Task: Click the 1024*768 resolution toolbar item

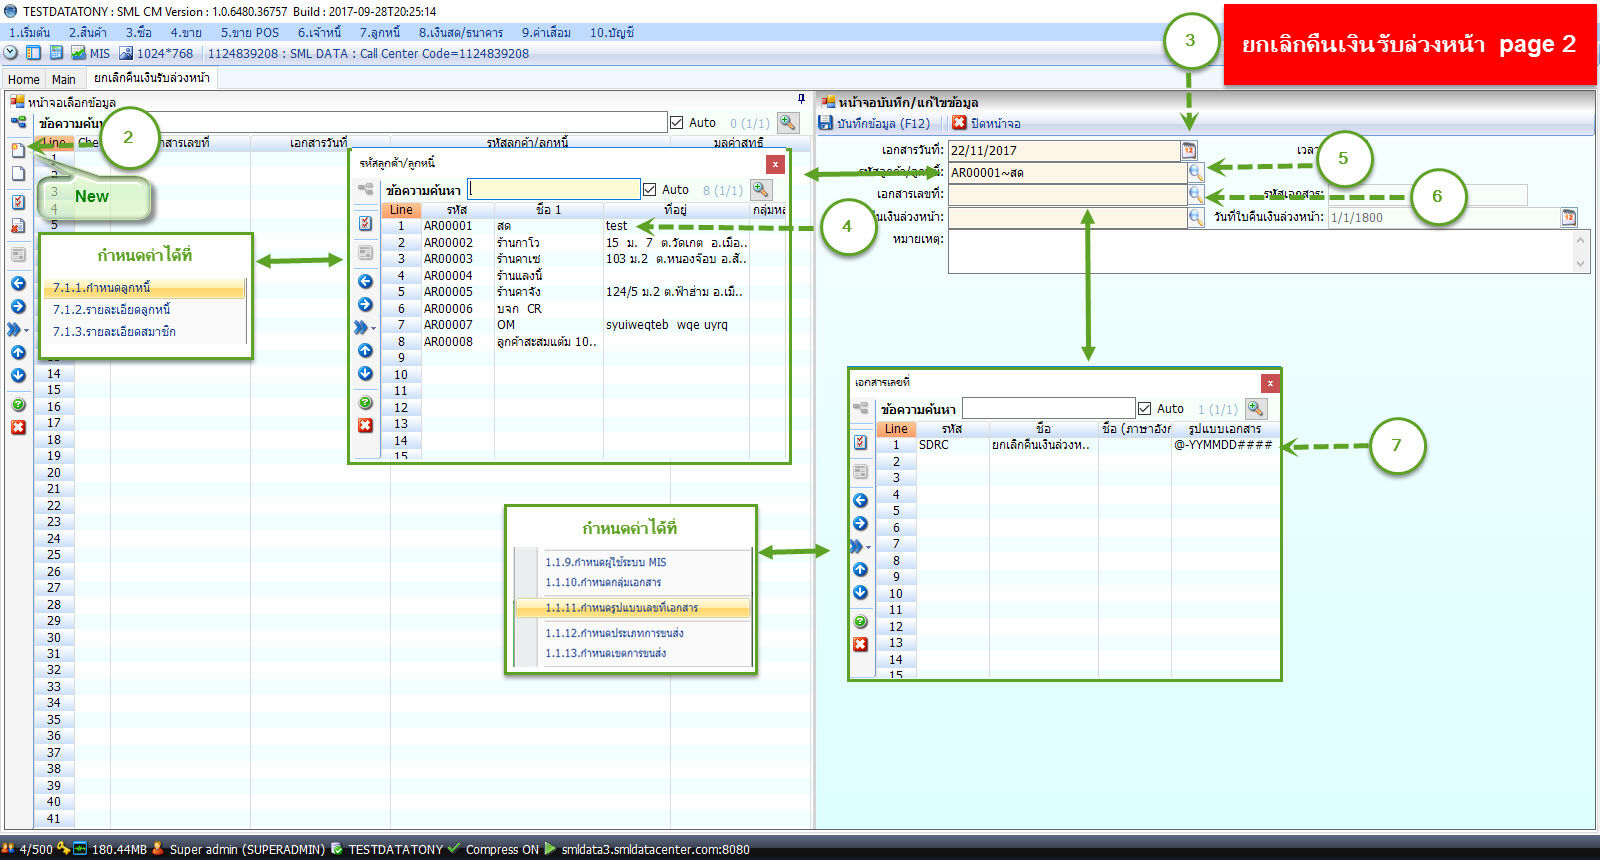Action: click(x=156, y=53)
